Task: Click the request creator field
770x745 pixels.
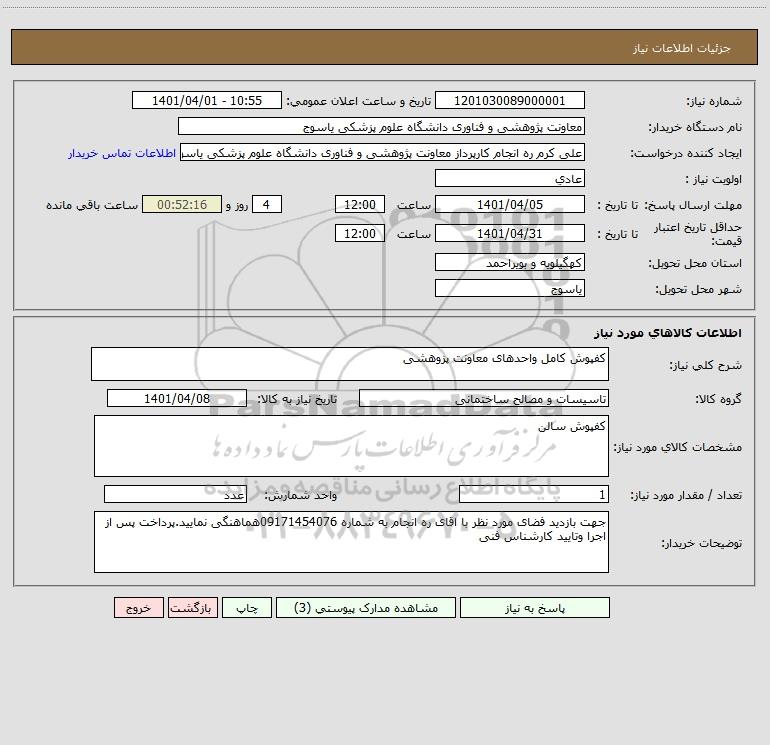Action: (x=383, y=152)
